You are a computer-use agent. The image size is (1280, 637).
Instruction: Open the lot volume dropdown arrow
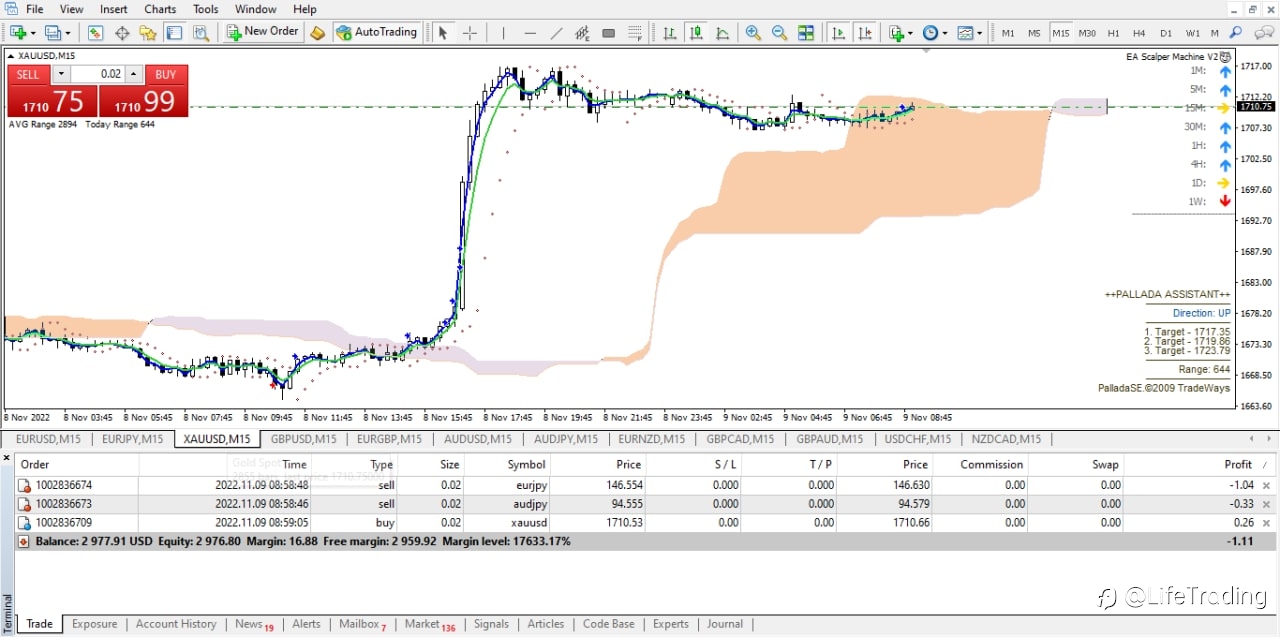click(x=61, y=74)
